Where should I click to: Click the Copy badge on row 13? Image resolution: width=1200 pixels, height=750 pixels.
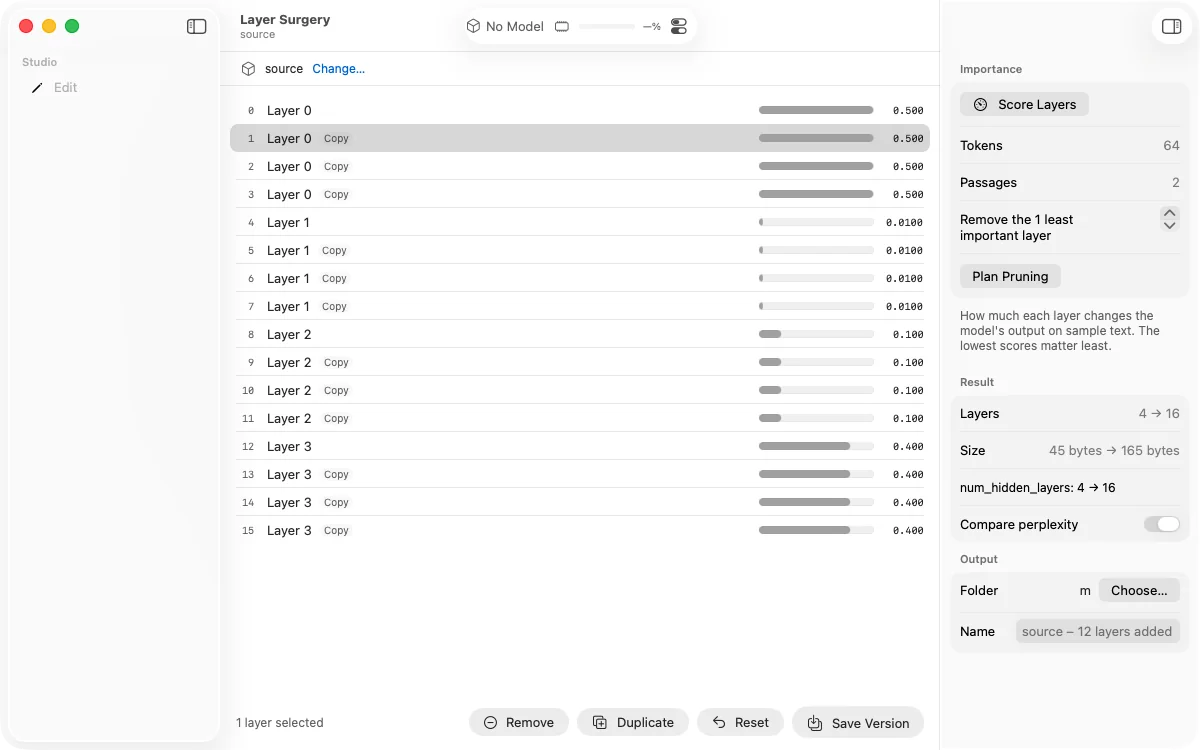point(336,474)
